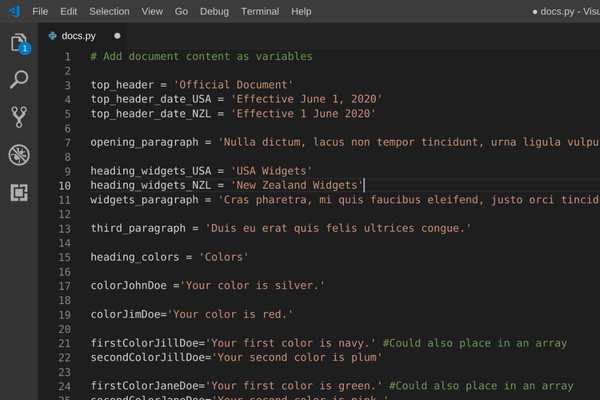Click the variable colorJohnDoe
The height and width of the screenshot is (400, 600).
[128, 286]
